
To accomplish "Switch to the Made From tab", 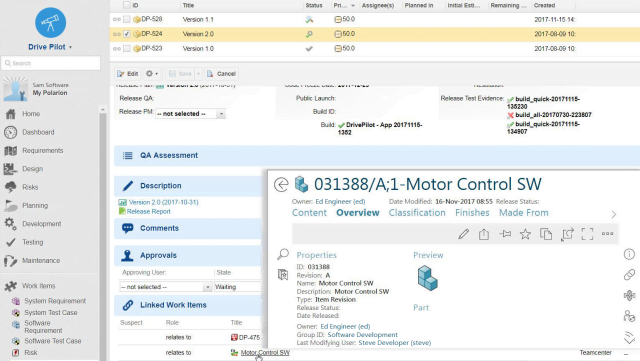I will pyautogui.click(x=524, y=213).
